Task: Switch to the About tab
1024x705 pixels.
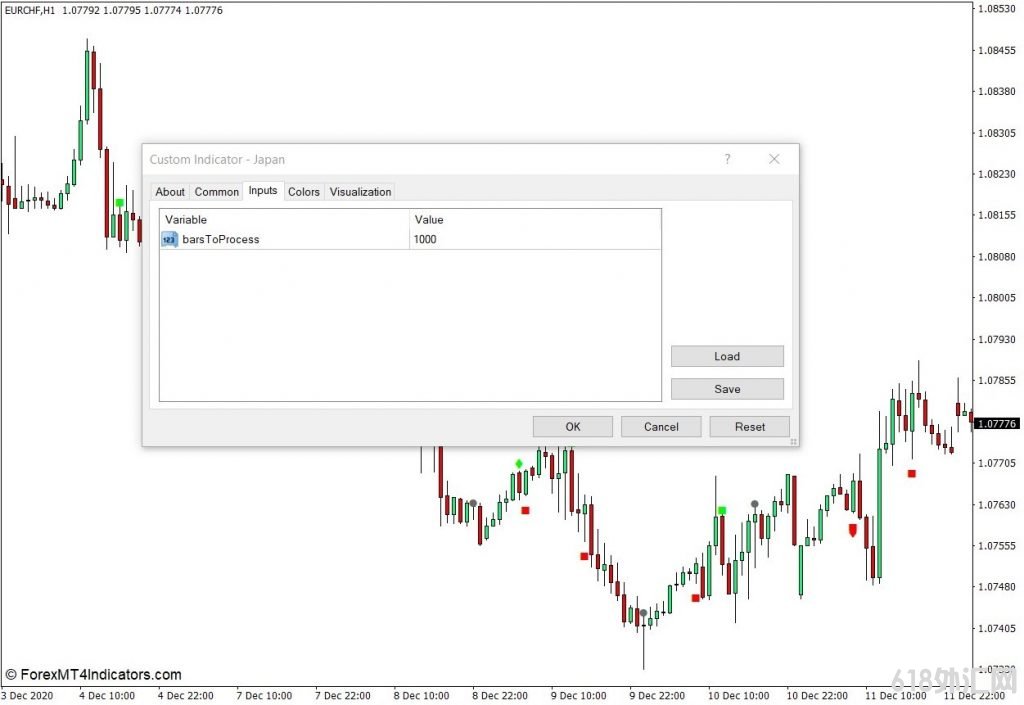Action: pos(170,192)
